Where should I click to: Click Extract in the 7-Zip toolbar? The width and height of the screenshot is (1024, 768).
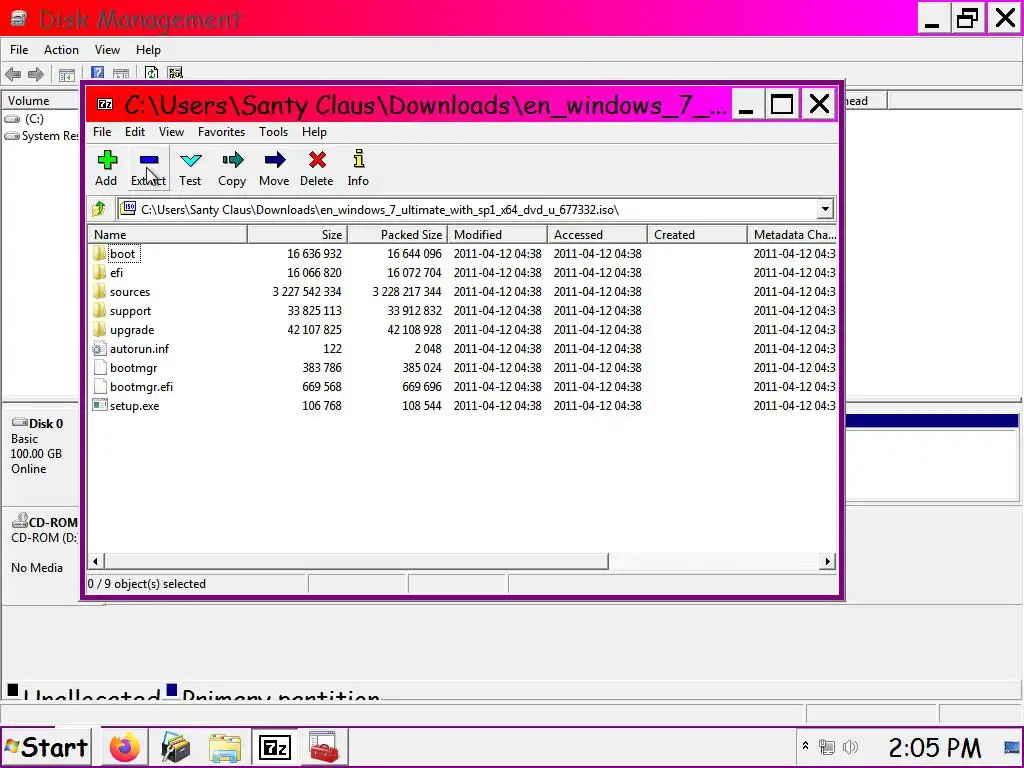click(x=148, y=168)
